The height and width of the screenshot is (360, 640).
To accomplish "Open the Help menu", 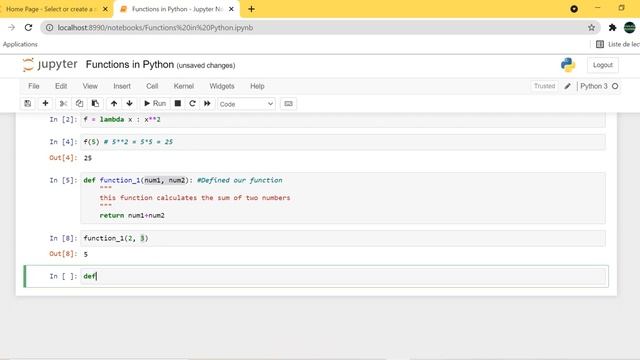I will [x=257, y=86].
